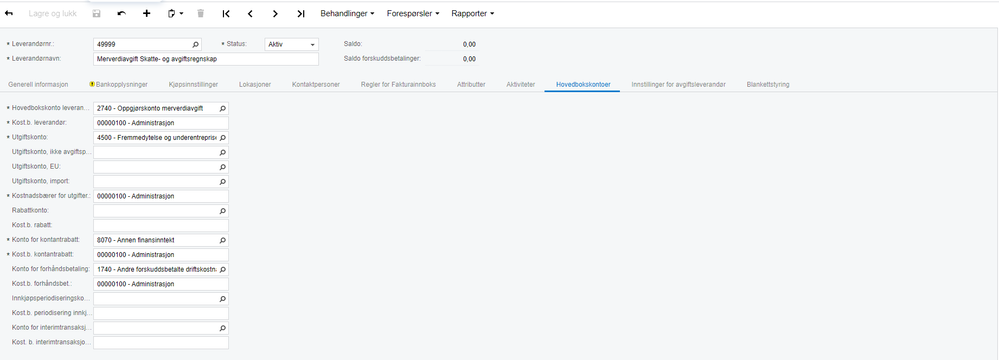Go to the next record
The height and width of the screenshot is (360, 999).
pos(275,13)
